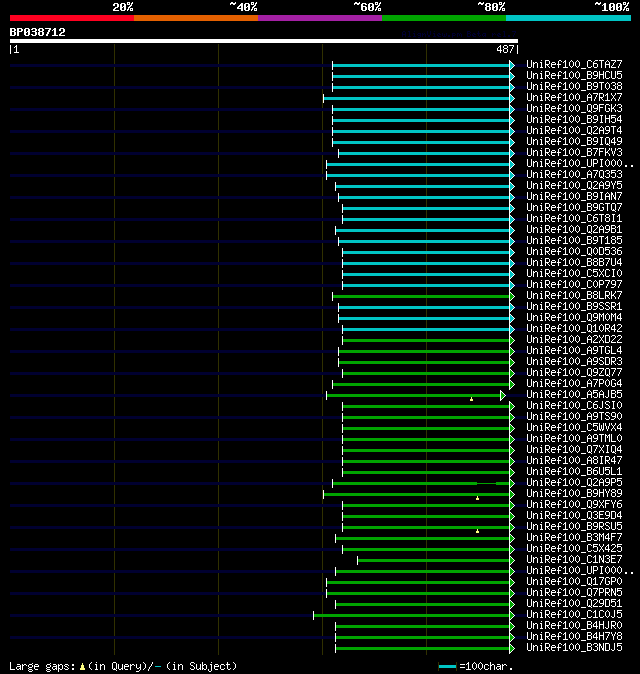Select the UniRef100_Q0D536 label

574,251
